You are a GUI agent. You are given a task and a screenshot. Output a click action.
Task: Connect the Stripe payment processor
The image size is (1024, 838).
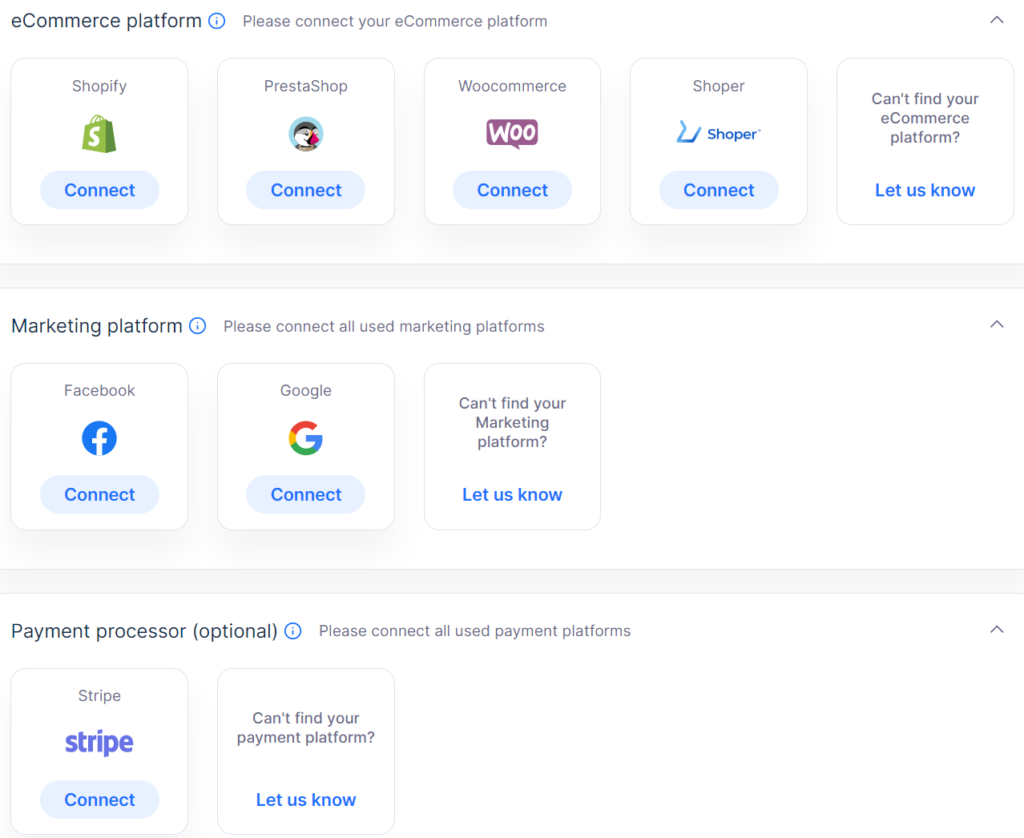tap(99, 799)
